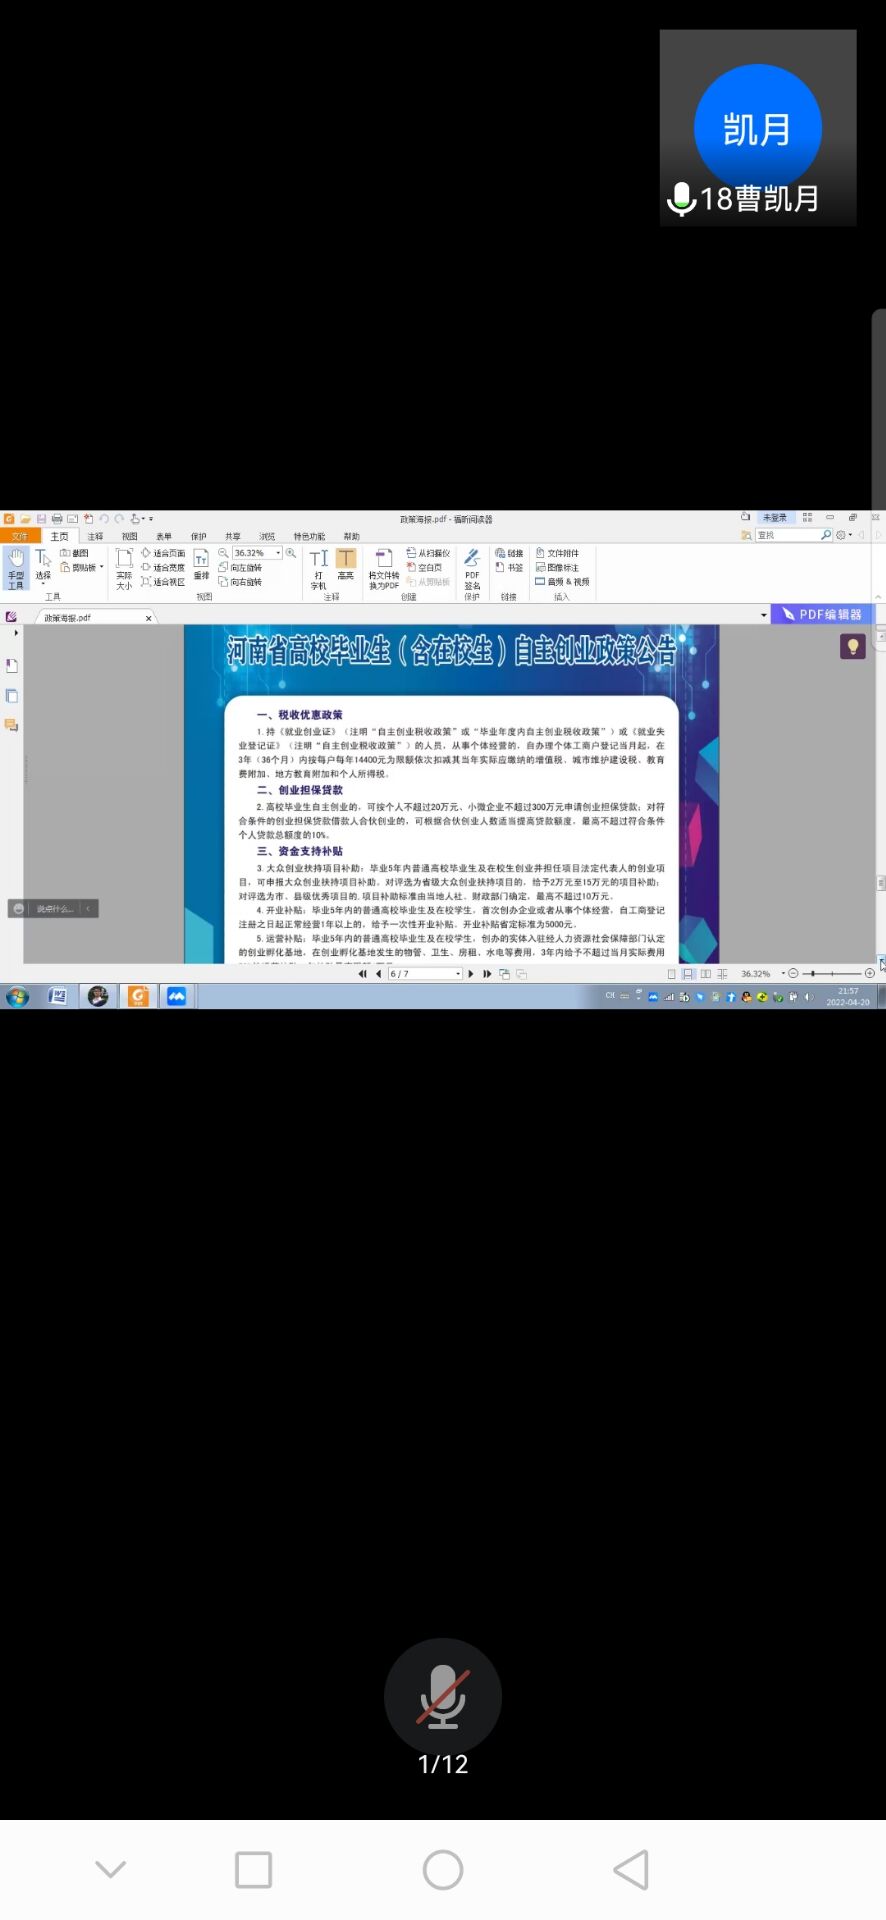Switch to the Protect ribbon tab
886x1920 pixels.
pos(198,537)
